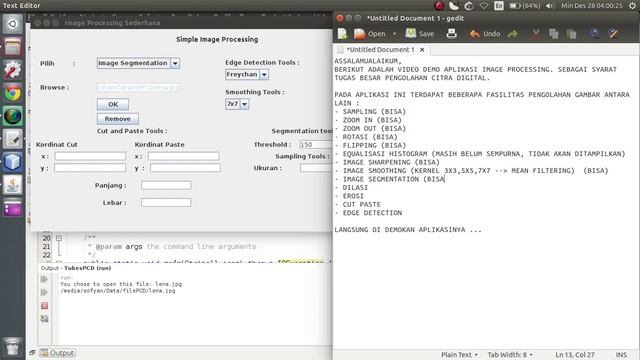Open the Files manager from launcher
The width and height of the screenshot is (640, 360).
(x=13, y=47)
